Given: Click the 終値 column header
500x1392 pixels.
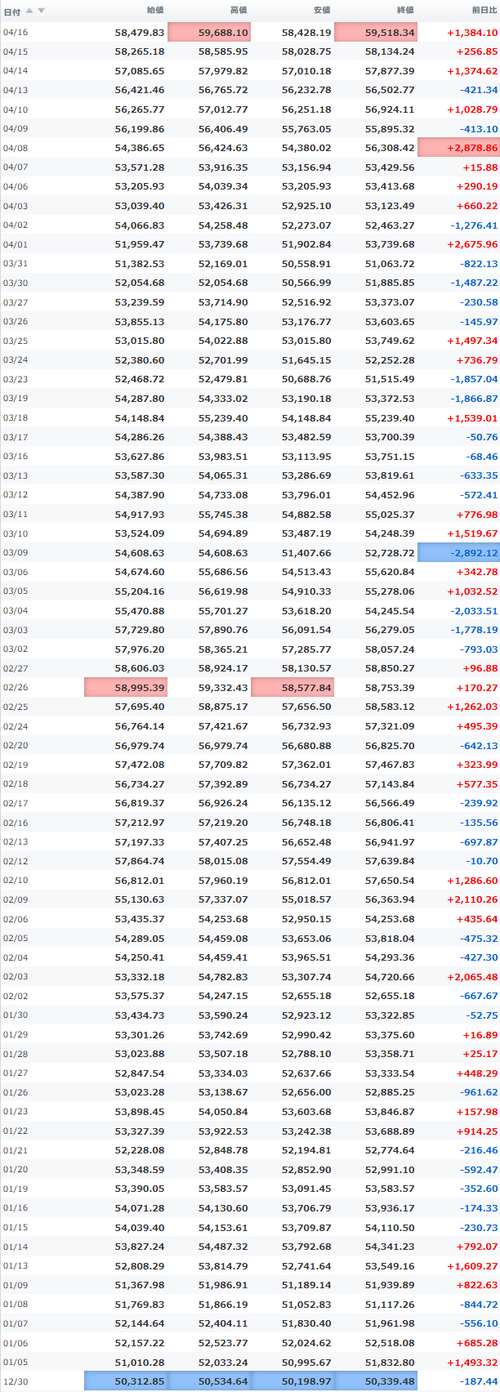Looking at the screenshot, I should click(405, 10).
